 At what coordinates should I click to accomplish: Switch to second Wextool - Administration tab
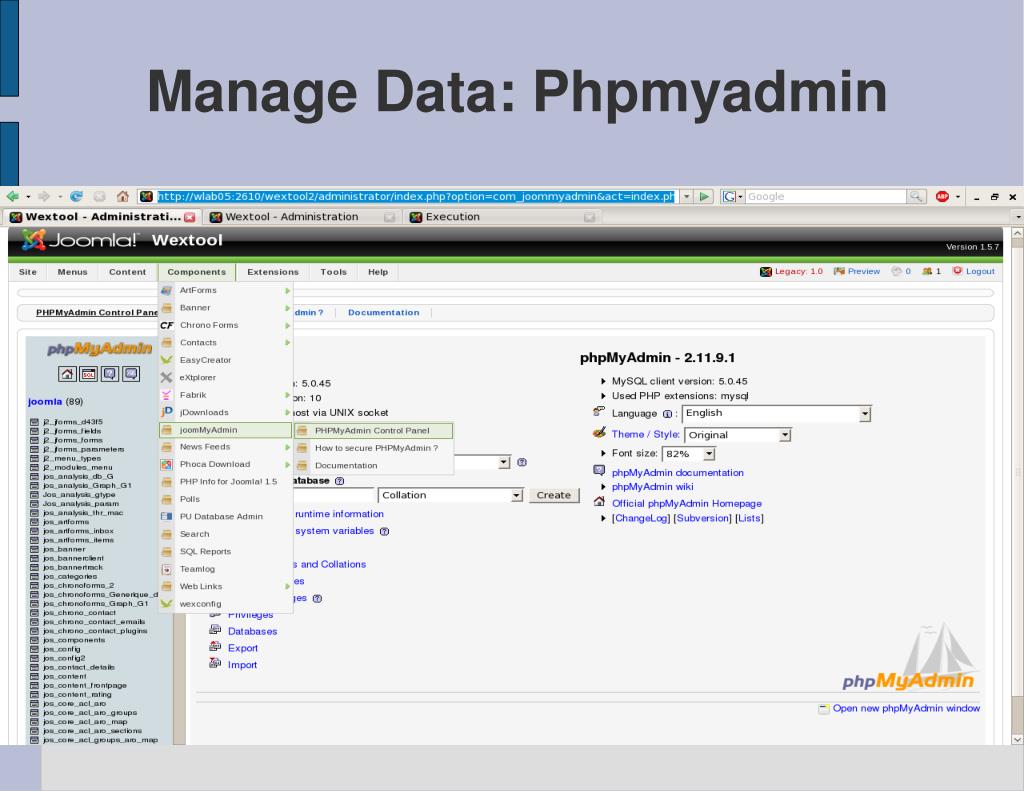[x=300, y=217]
